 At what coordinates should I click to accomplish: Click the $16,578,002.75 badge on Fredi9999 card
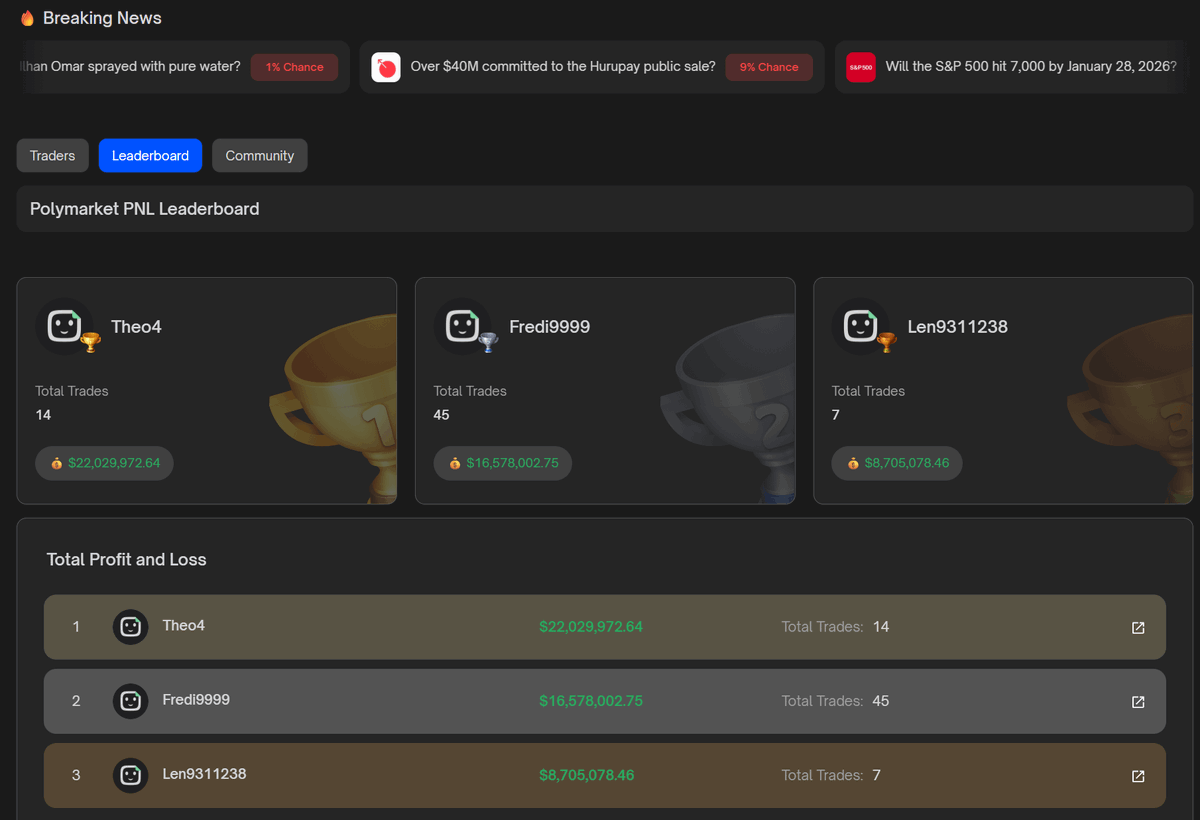(503, 463)
